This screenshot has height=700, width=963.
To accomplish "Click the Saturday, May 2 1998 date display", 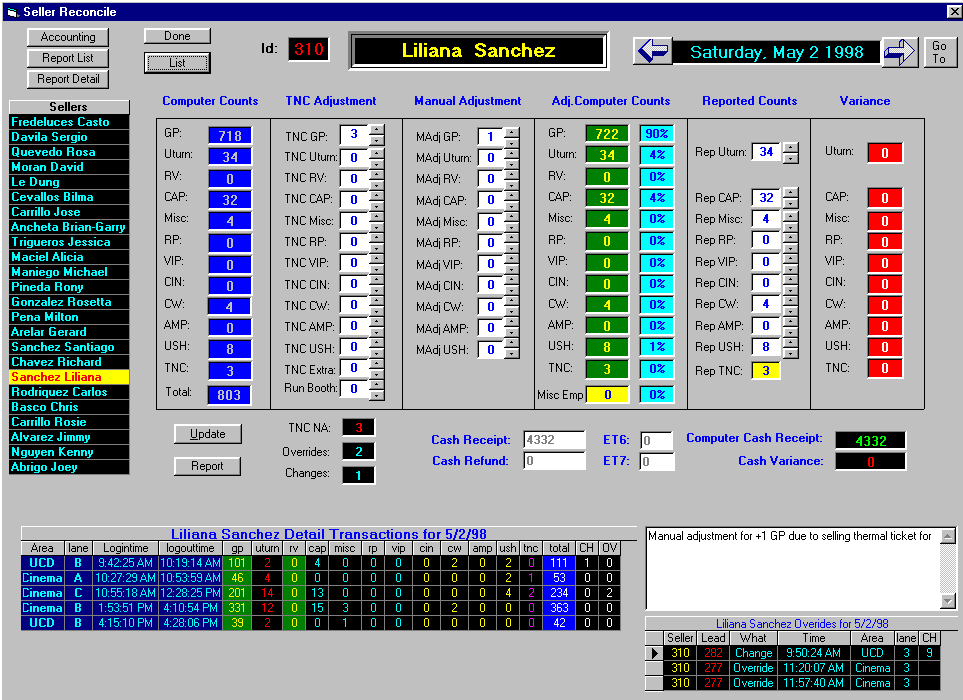I will [x=776, y=52].
